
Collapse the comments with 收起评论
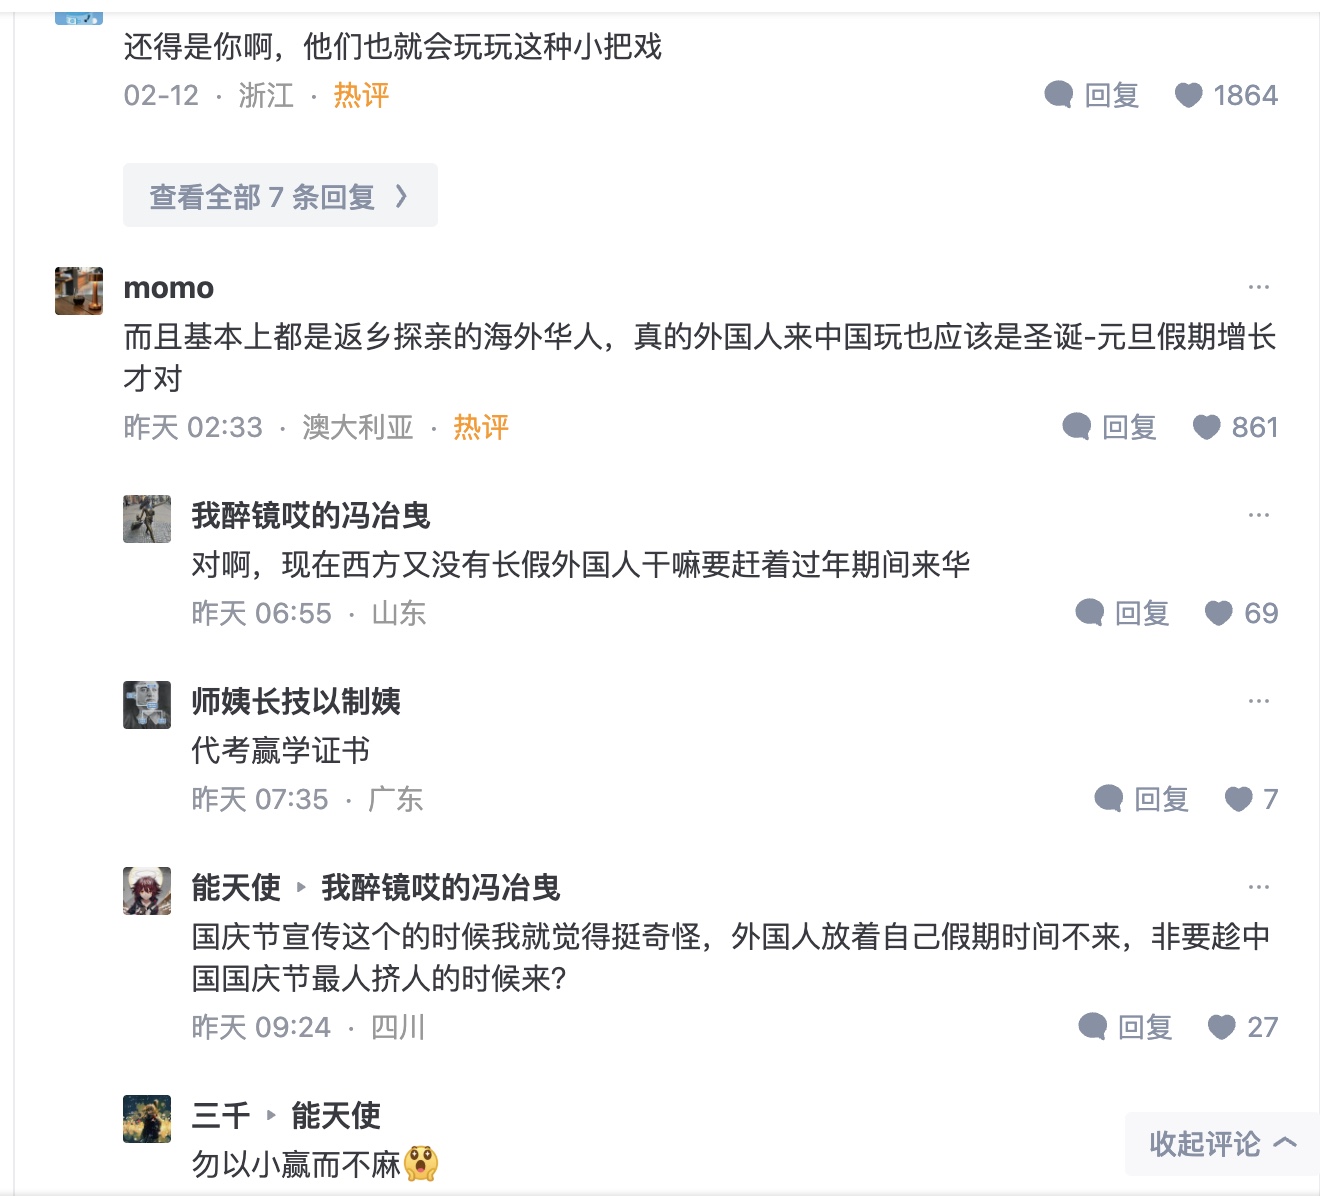[x=1221, y=1143]
